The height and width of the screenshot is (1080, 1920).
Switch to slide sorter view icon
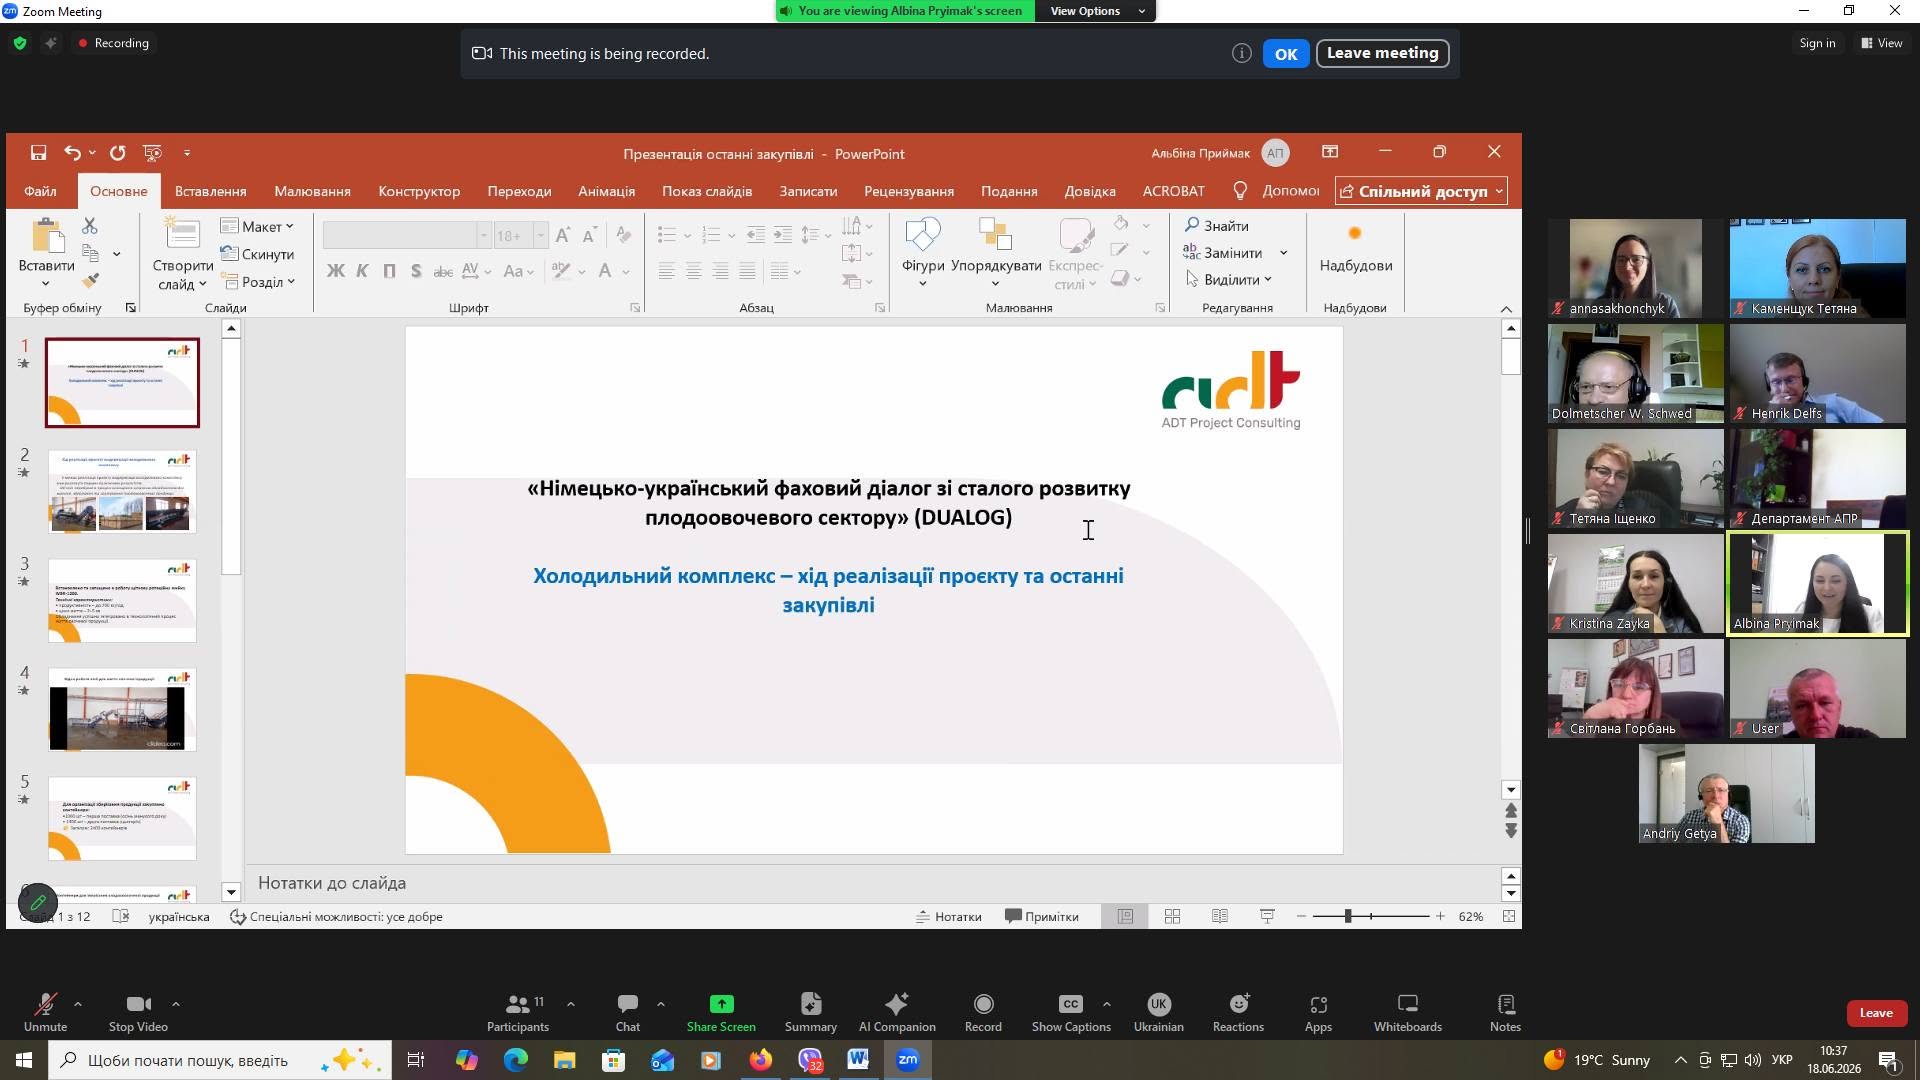[x=1172, y=916]
